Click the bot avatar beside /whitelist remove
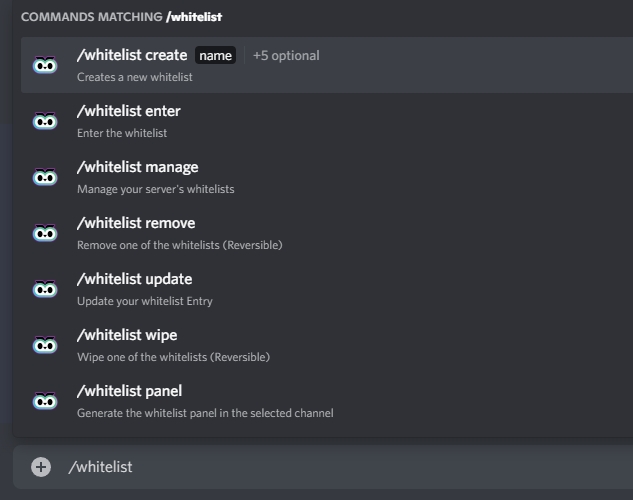Viewport: 633px width, 500px height. pyautogui.click(x=45, y=234)
